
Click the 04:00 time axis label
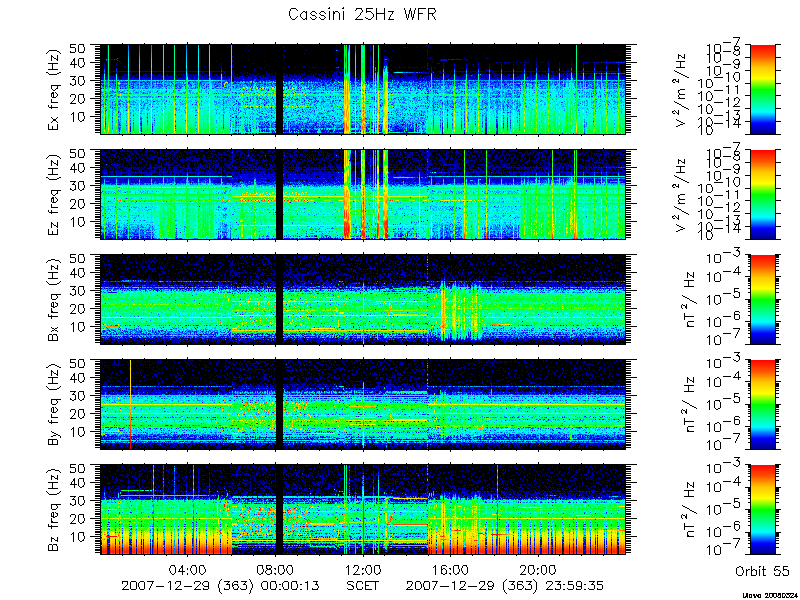(x=188, y=569)
